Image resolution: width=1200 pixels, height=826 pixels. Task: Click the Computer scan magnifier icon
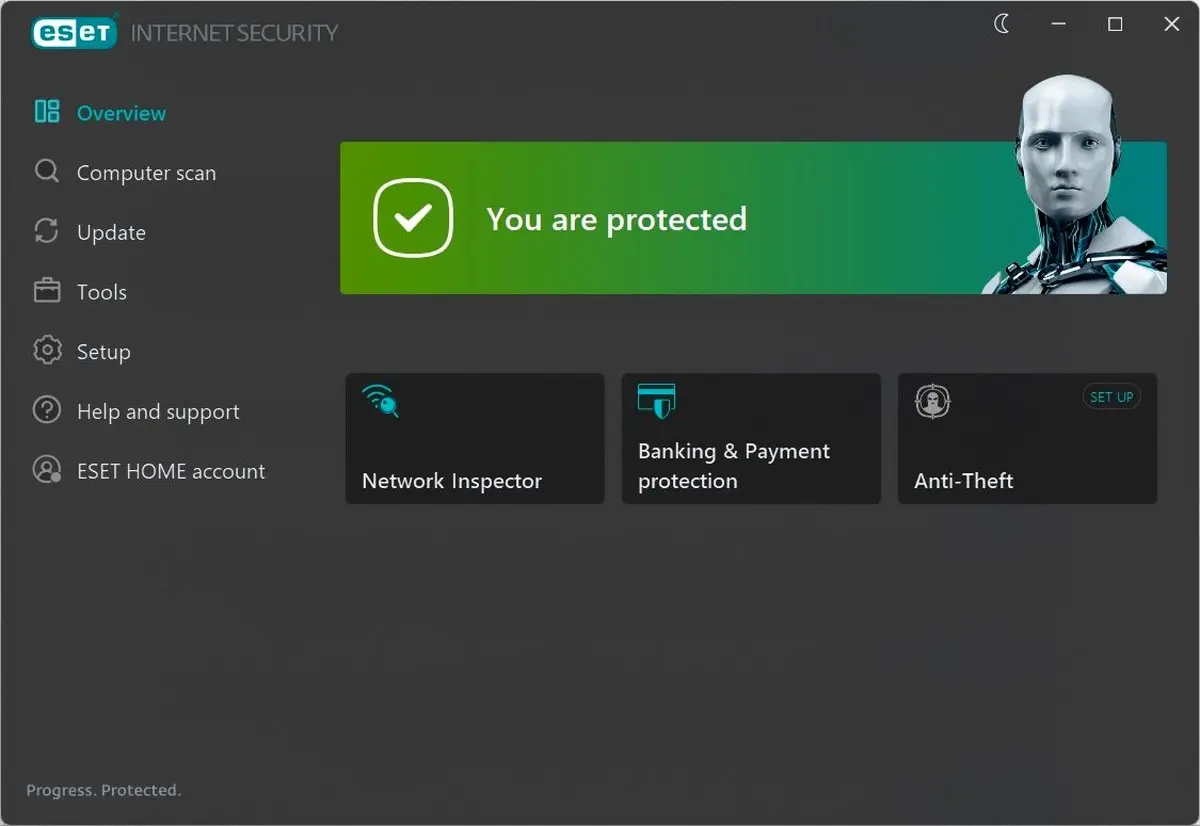[x=47, y=171]
